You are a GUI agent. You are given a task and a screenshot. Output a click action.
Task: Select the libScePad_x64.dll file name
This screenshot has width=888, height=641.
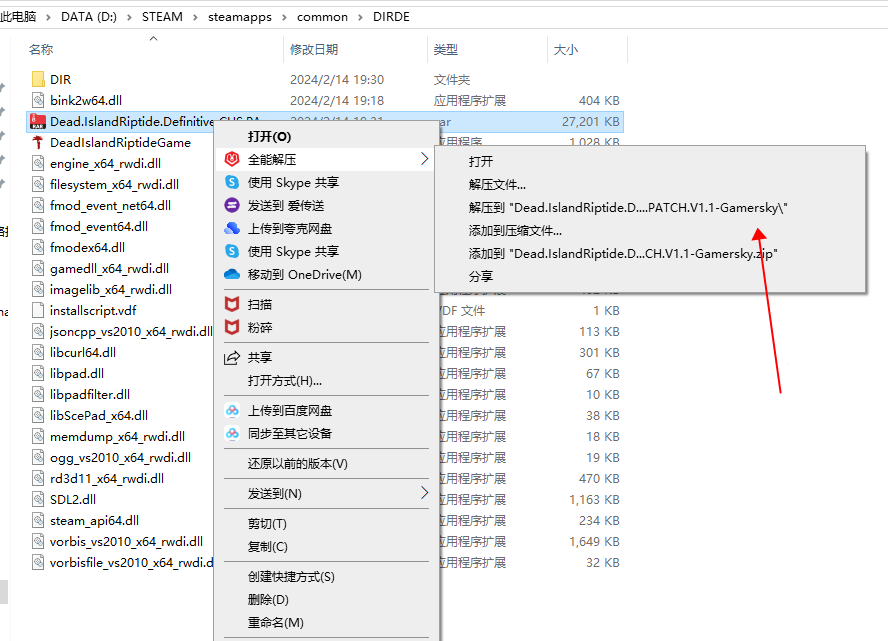99,415
